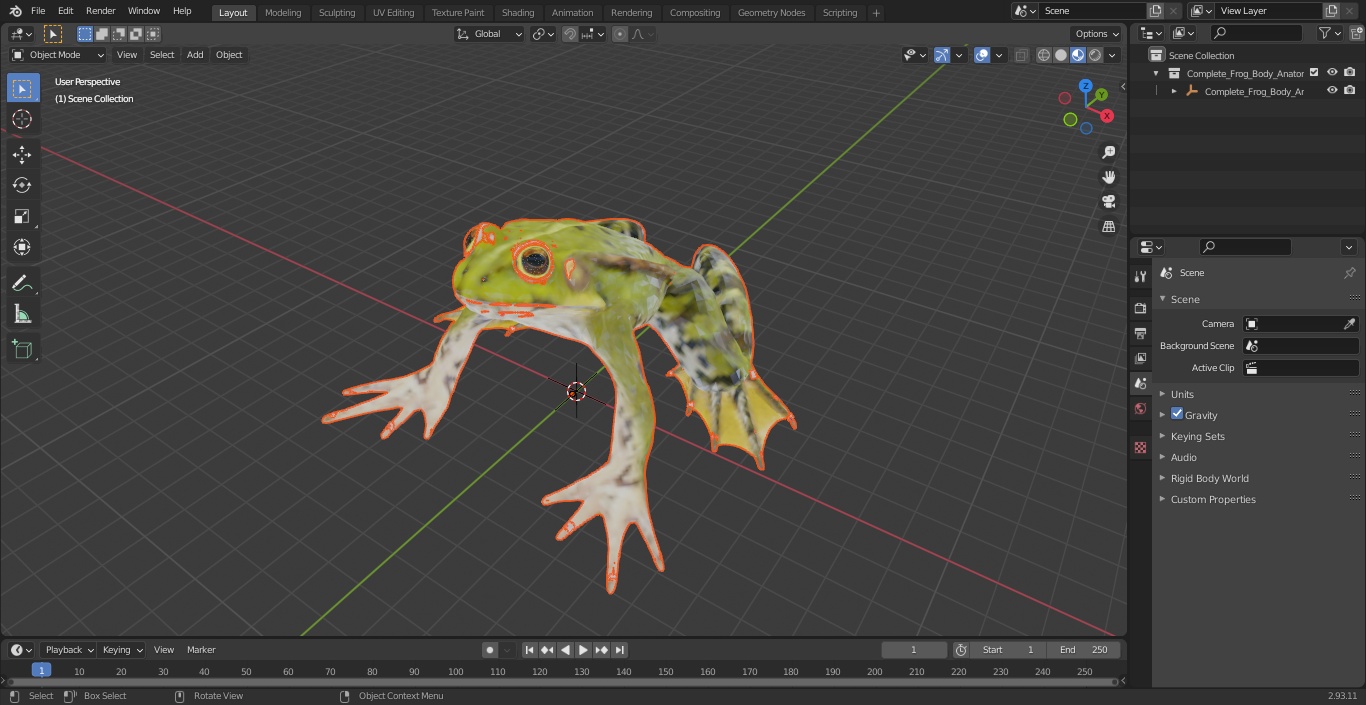
Task: Activate the Select Box tool in toolbar
Action: pyautogui.click(x=22, y=88)
